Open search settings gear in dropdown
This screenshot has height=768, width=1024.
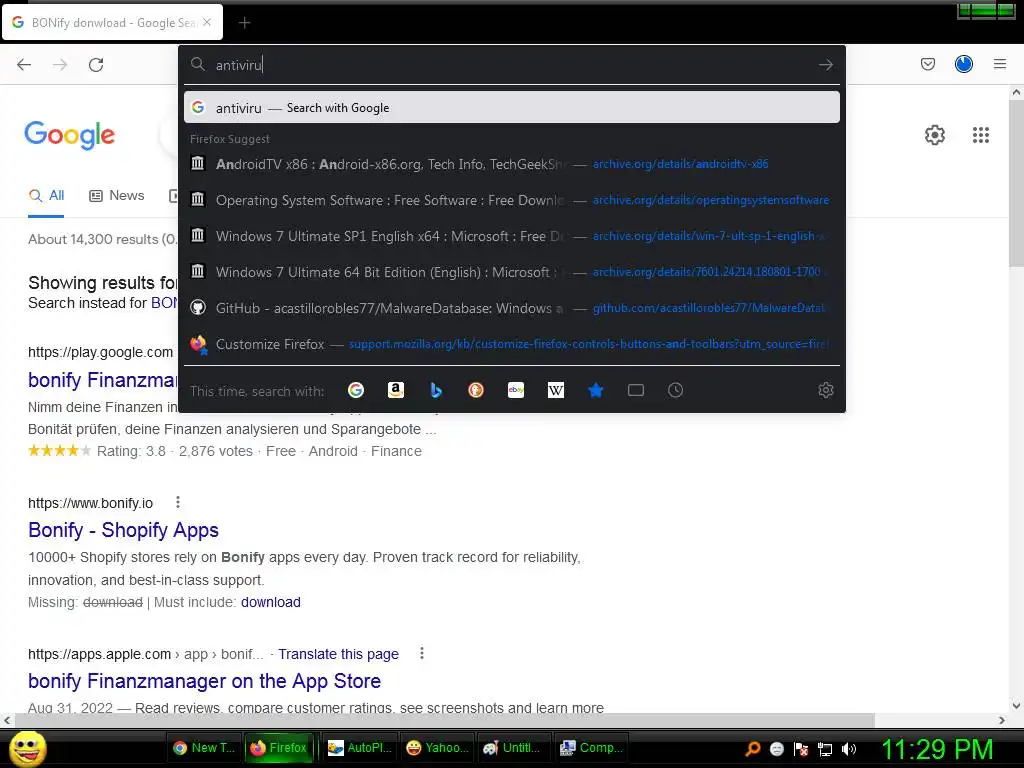pos(825,391)
